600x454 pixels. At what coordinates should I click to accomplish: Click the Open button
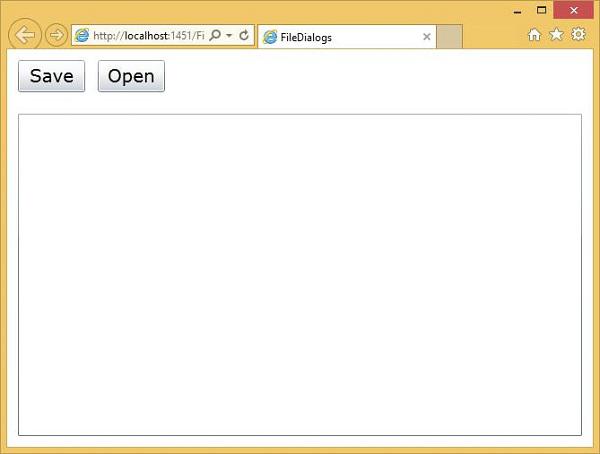coord(131,76)
